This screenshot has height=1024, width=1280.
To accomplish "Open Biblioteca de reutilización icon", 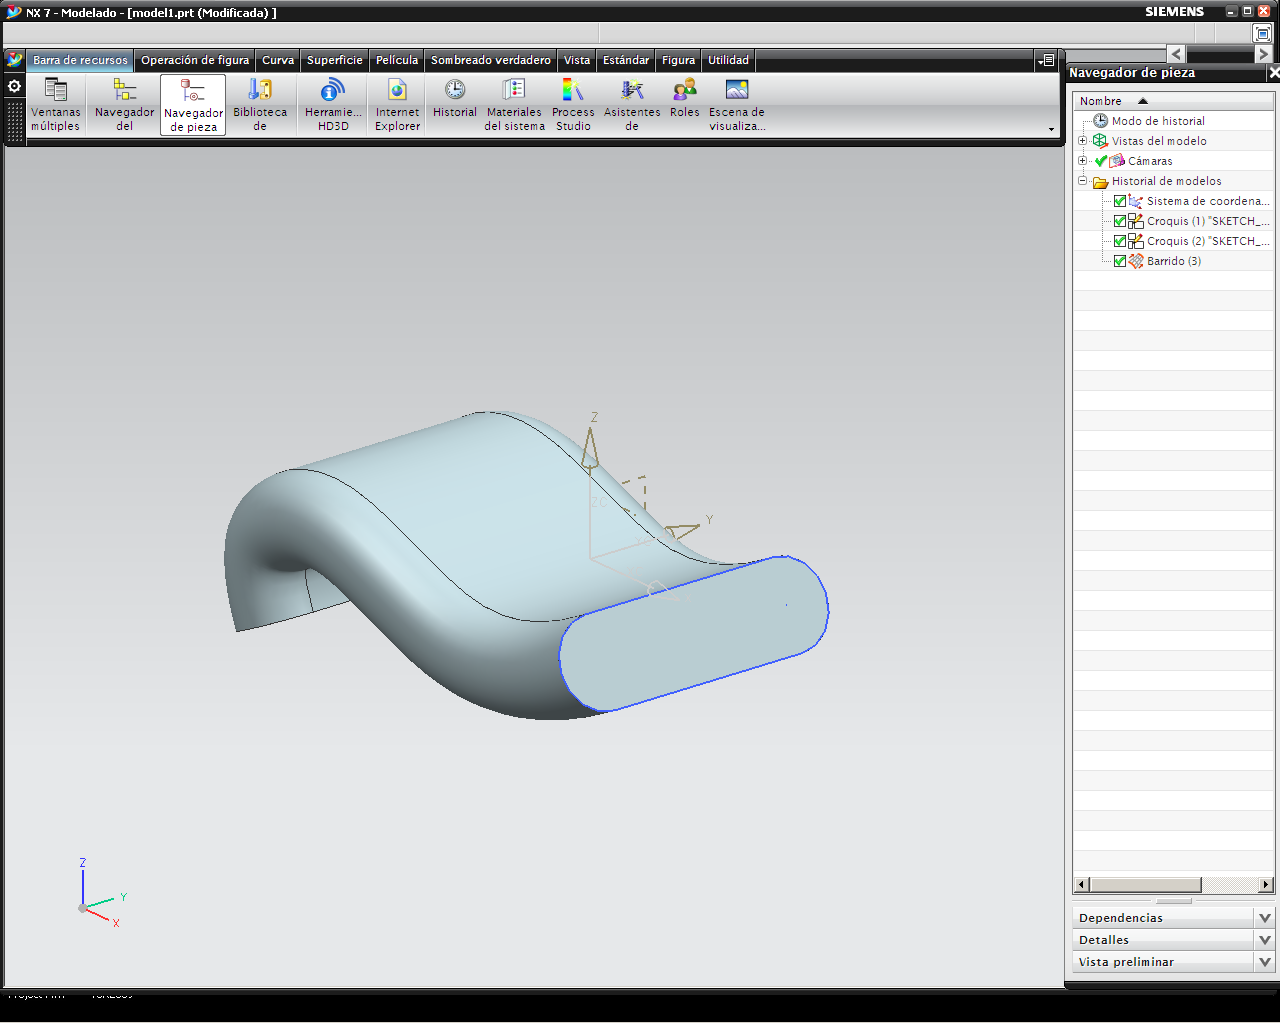I will [260, 104].
